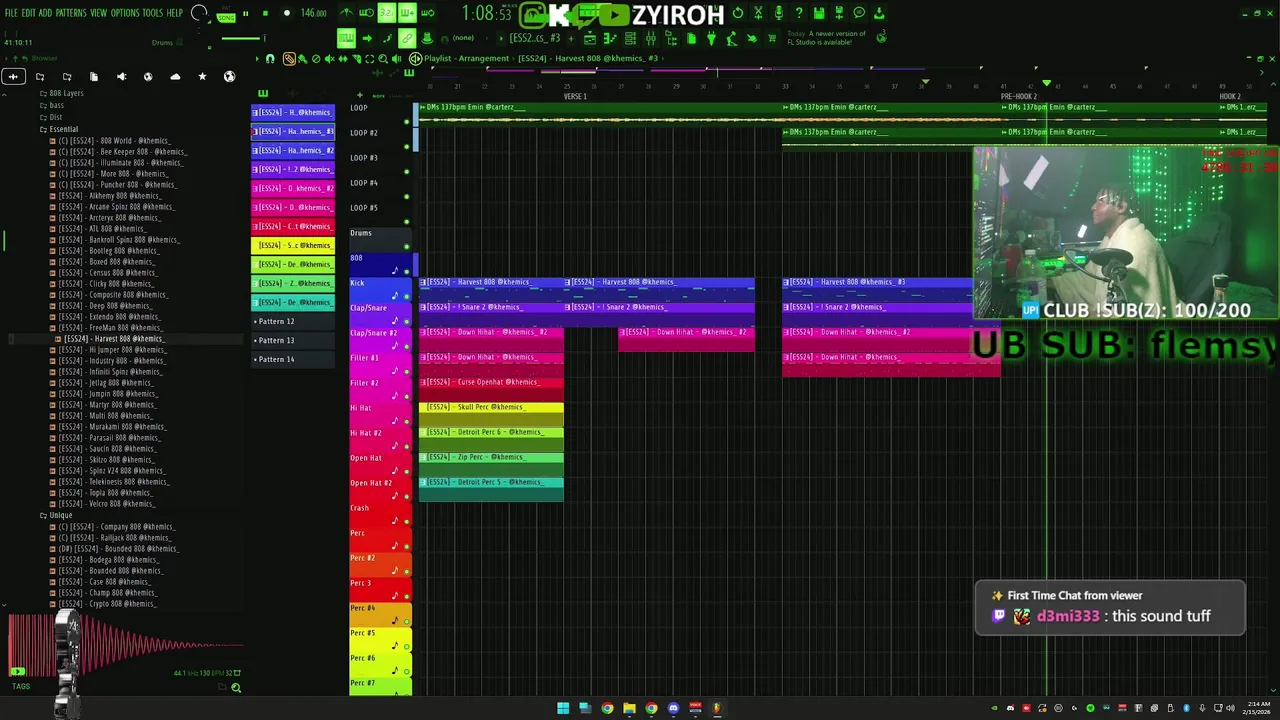Open the TOOLS menu
The image size is (1280, 720).
[x=152, y=13]
